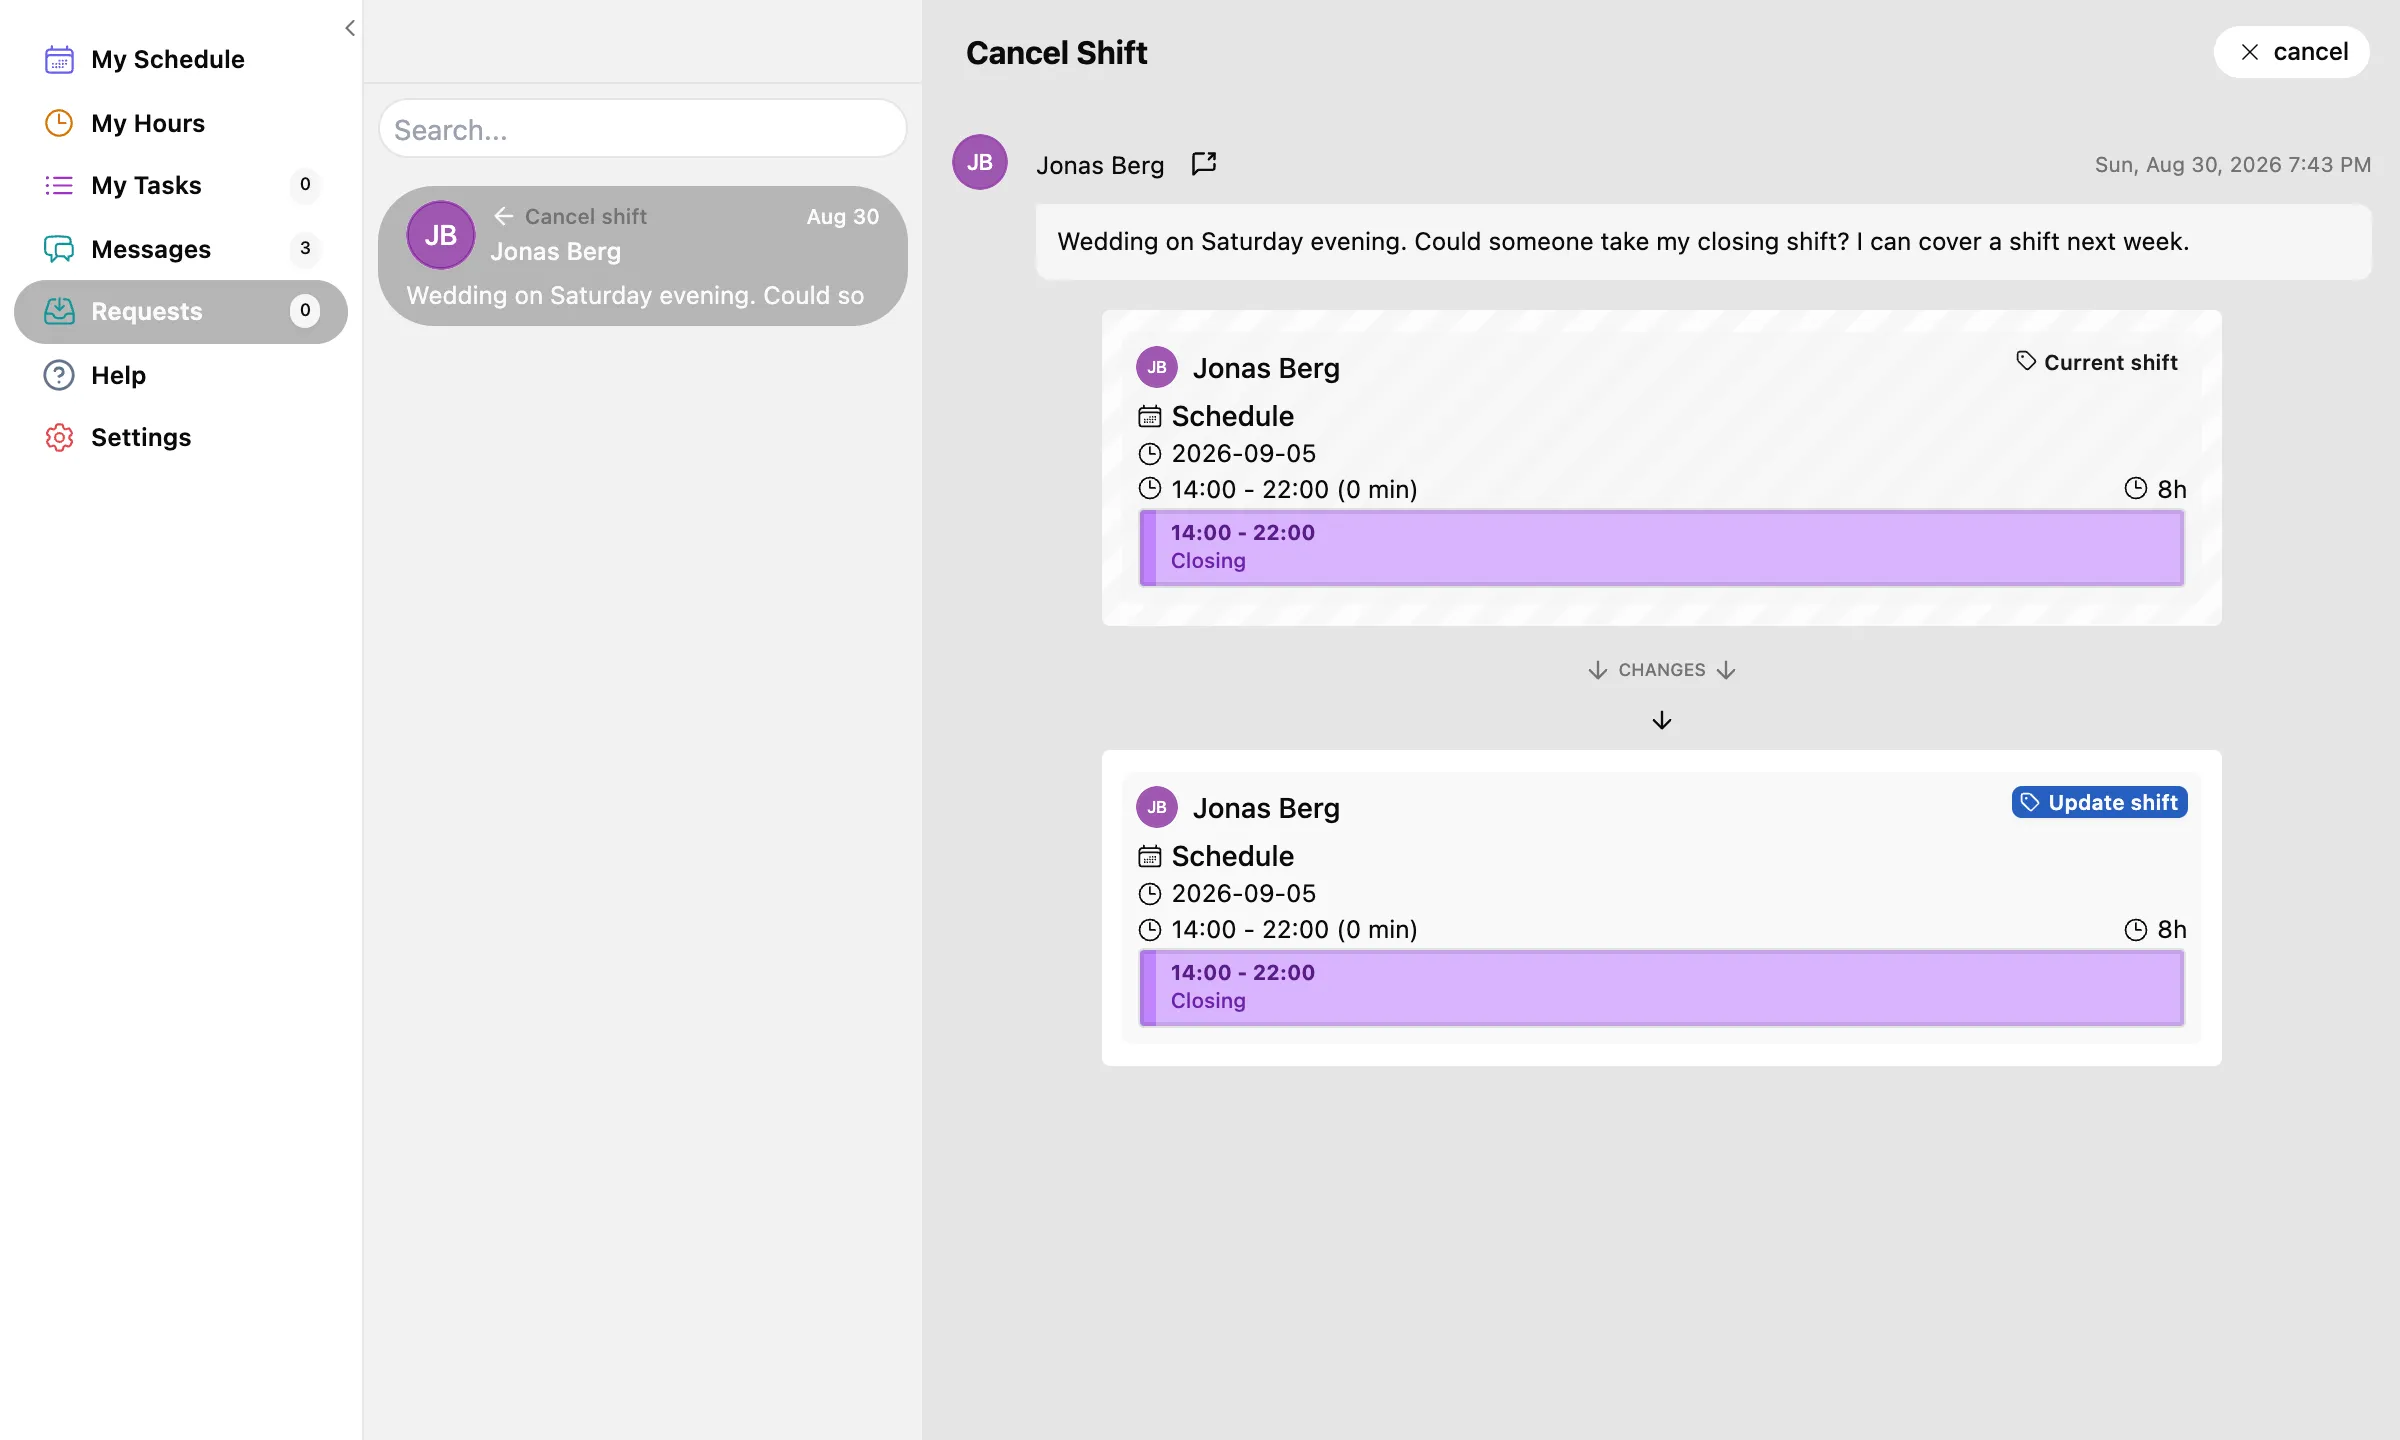Click the JB avatar in request header
The image size is (2400, 1440).
(980, 162)
